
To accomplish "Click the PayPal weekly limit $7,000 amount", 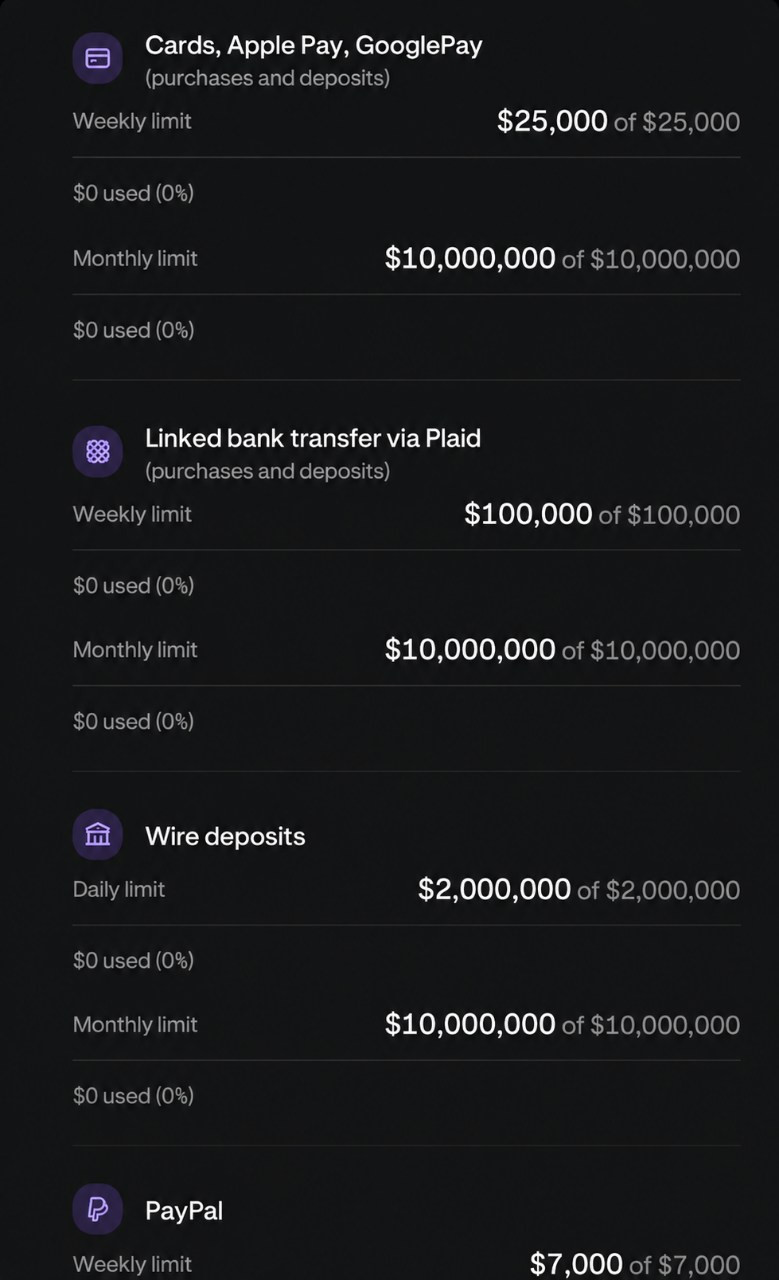I will (576, 1264).
